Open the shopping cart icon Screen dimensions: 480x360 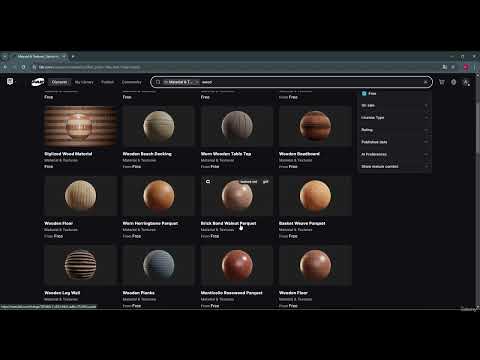[x=442, y=82]
